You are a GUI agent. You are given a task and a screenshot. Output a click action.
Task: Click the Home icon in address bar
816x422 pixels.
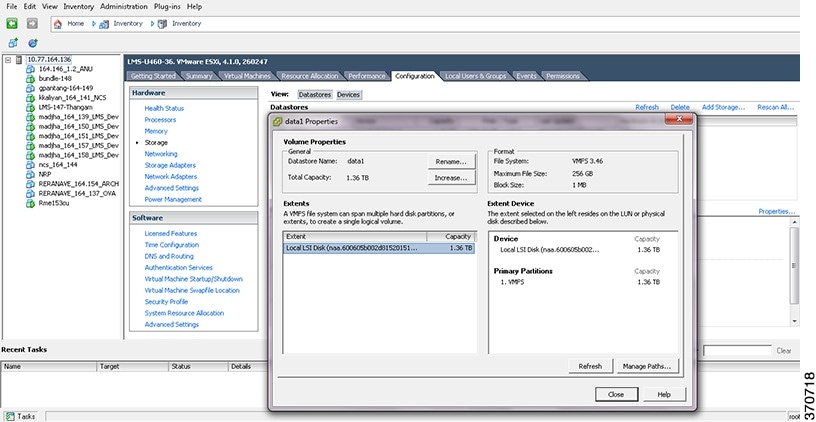(58, 24)
